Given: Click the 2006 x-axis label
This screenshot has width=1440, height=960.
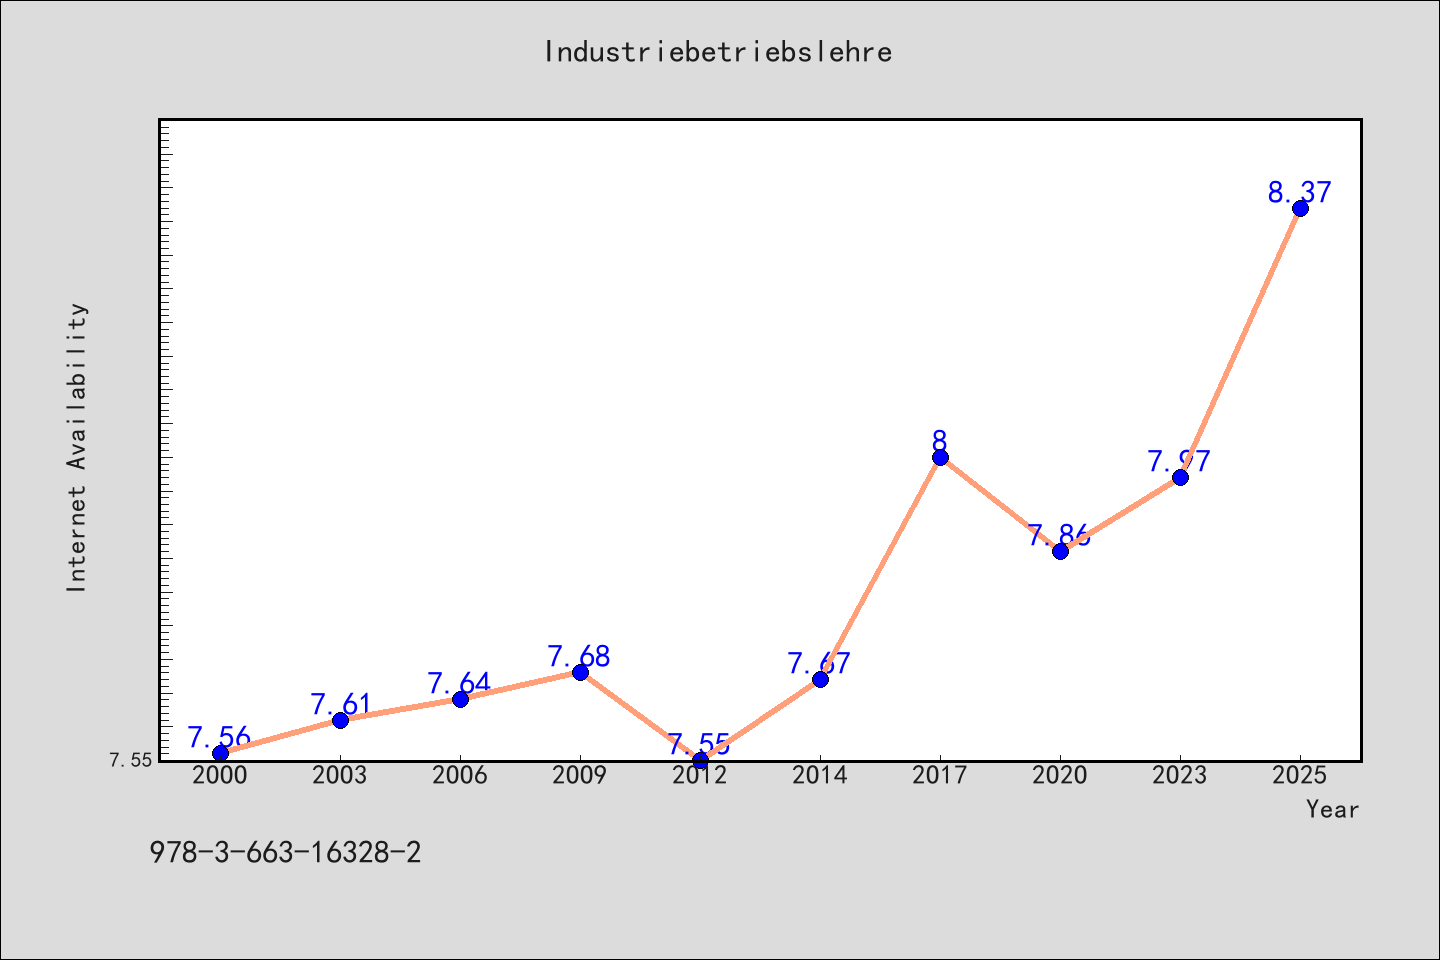Looking at the screenshot, I should click(460, 775).
